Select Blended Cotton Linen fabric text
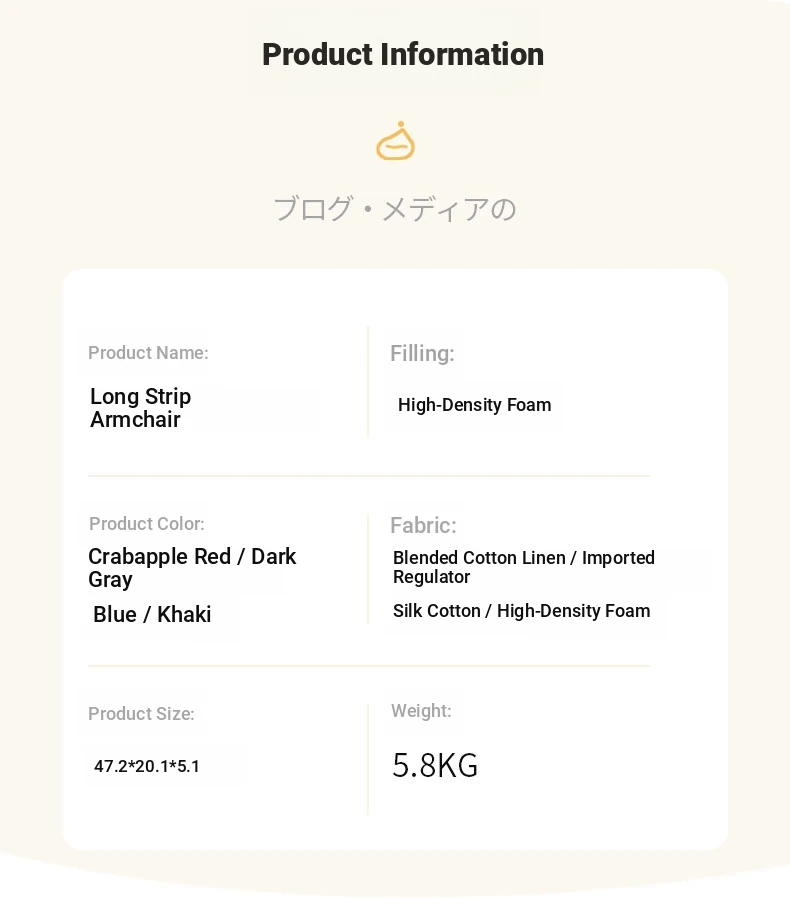 (524, 567)
